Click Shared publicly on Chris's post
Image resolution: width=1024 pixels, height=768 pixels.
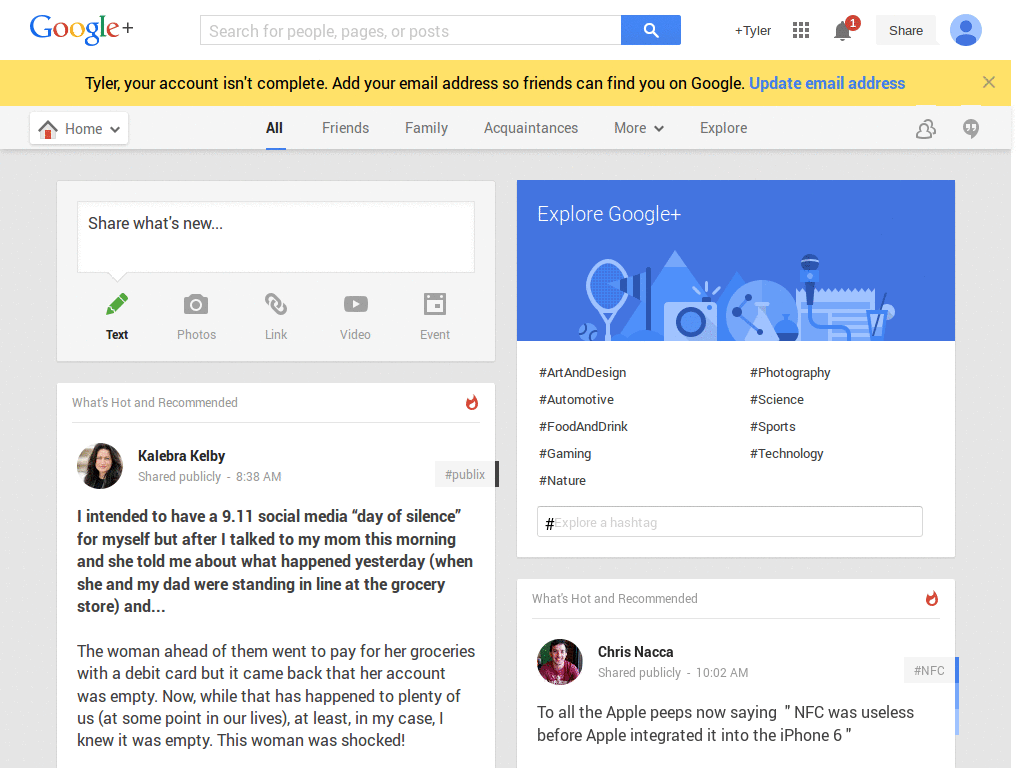click(639, 673)
